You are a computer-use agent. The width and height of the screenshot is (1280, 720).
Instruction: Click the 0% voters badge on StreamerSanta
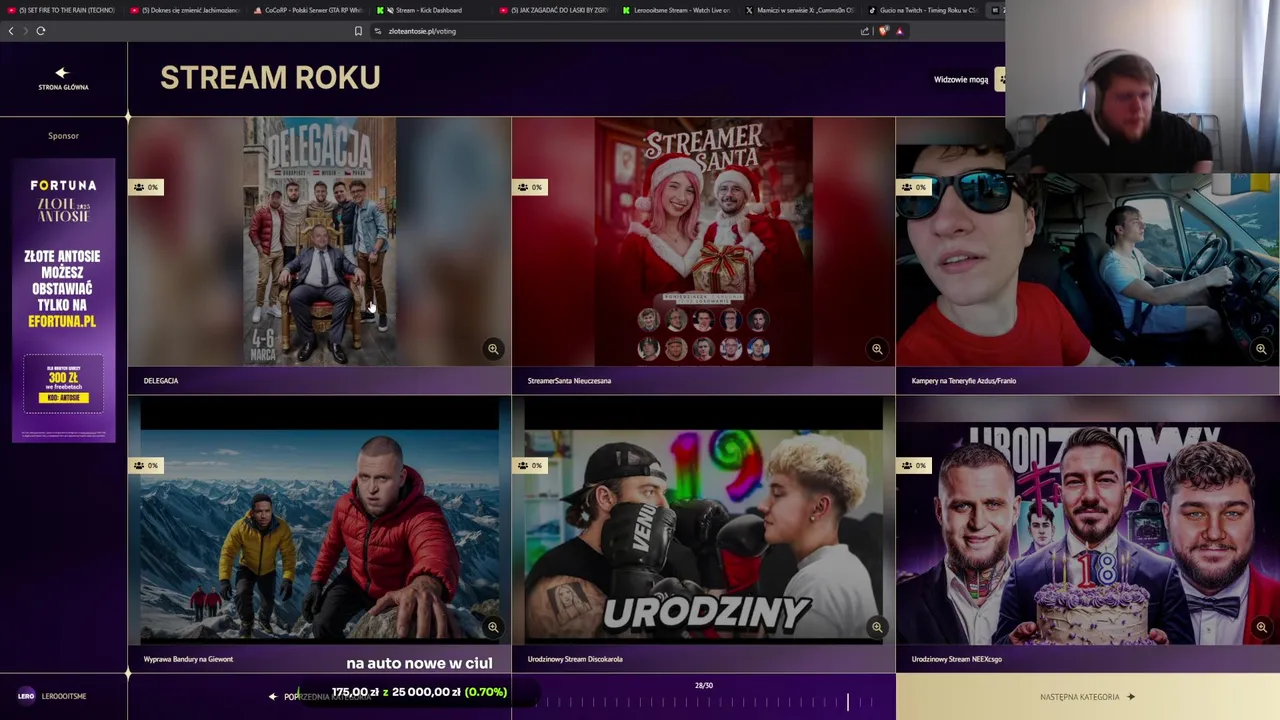[x=530, y=187]
